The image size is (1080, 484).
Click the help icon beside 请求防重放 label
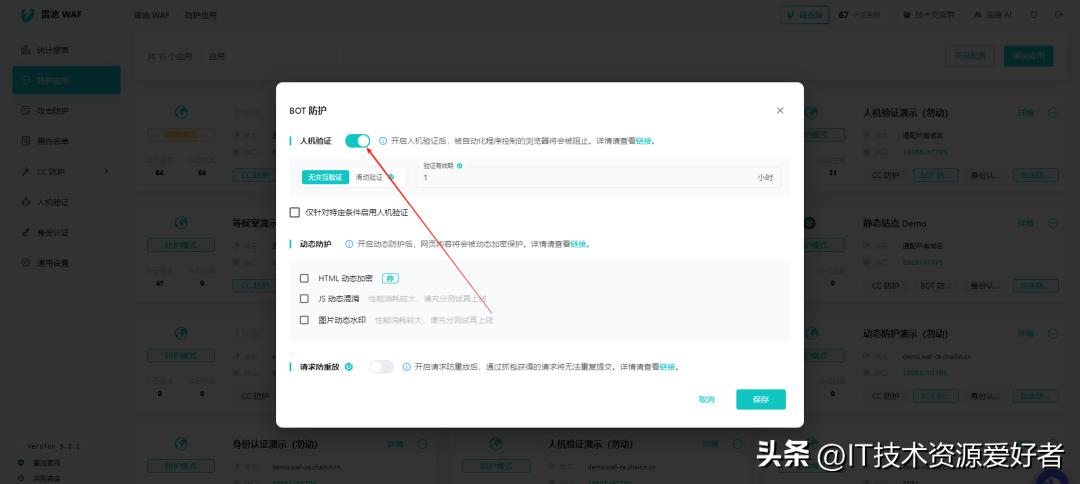[x=349, y=367]
